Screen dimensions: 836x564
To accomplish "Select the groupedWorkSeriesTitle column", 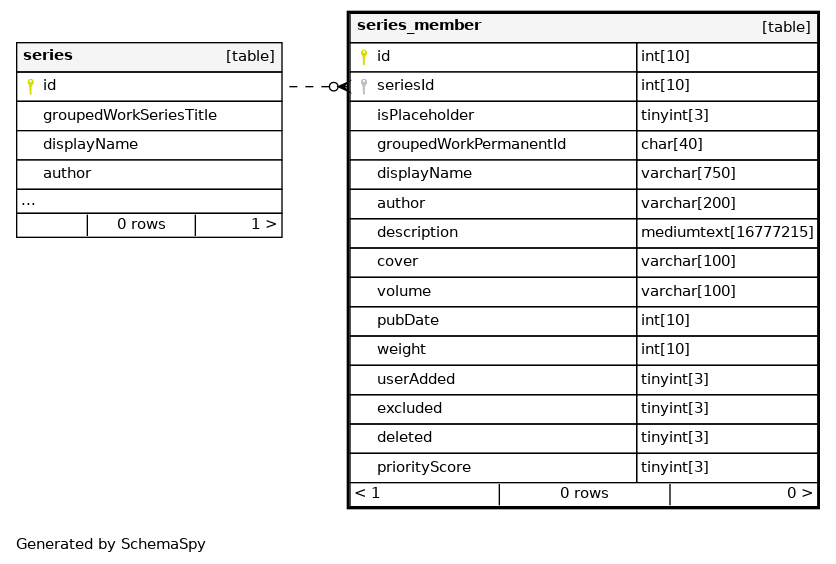I will pos(129,115).
